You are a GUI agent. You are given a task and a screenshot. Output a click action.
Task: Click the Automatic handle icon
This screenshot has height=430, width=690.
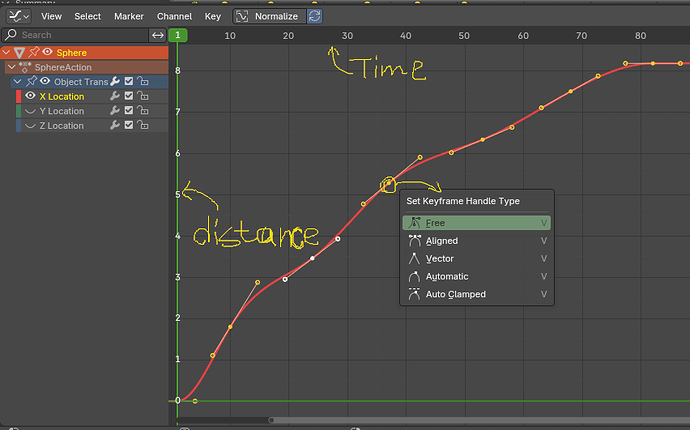tap(414, 276)
